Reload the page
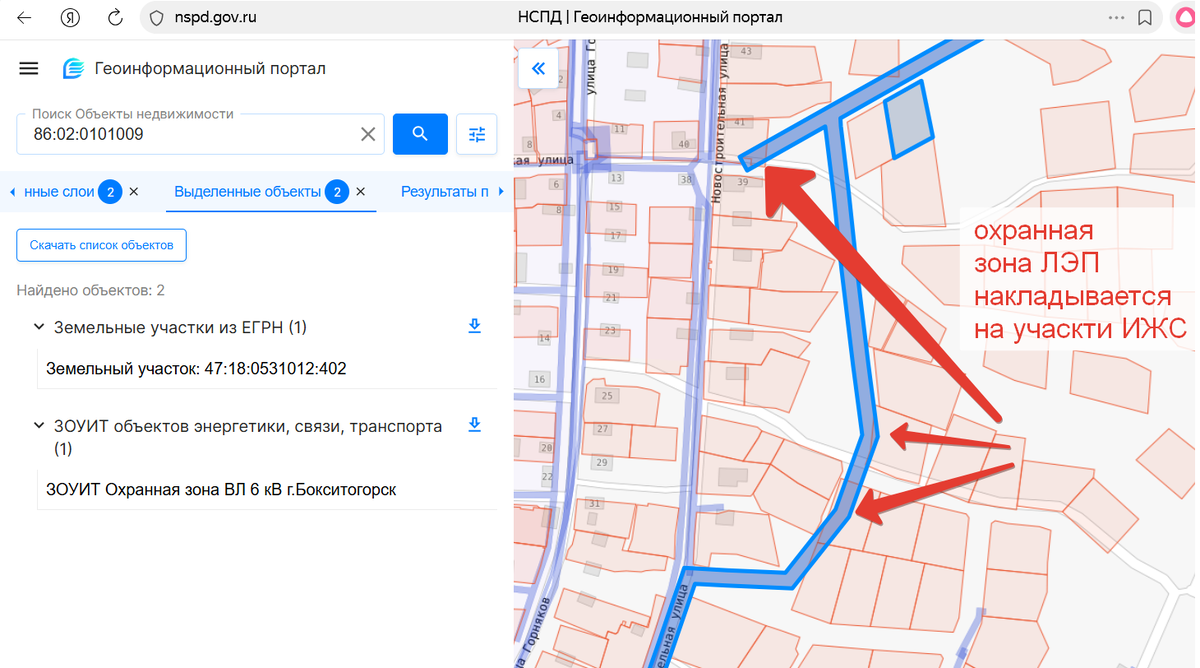The width and height of the screenshot is (1200, 668). click(x=115, y=17)
